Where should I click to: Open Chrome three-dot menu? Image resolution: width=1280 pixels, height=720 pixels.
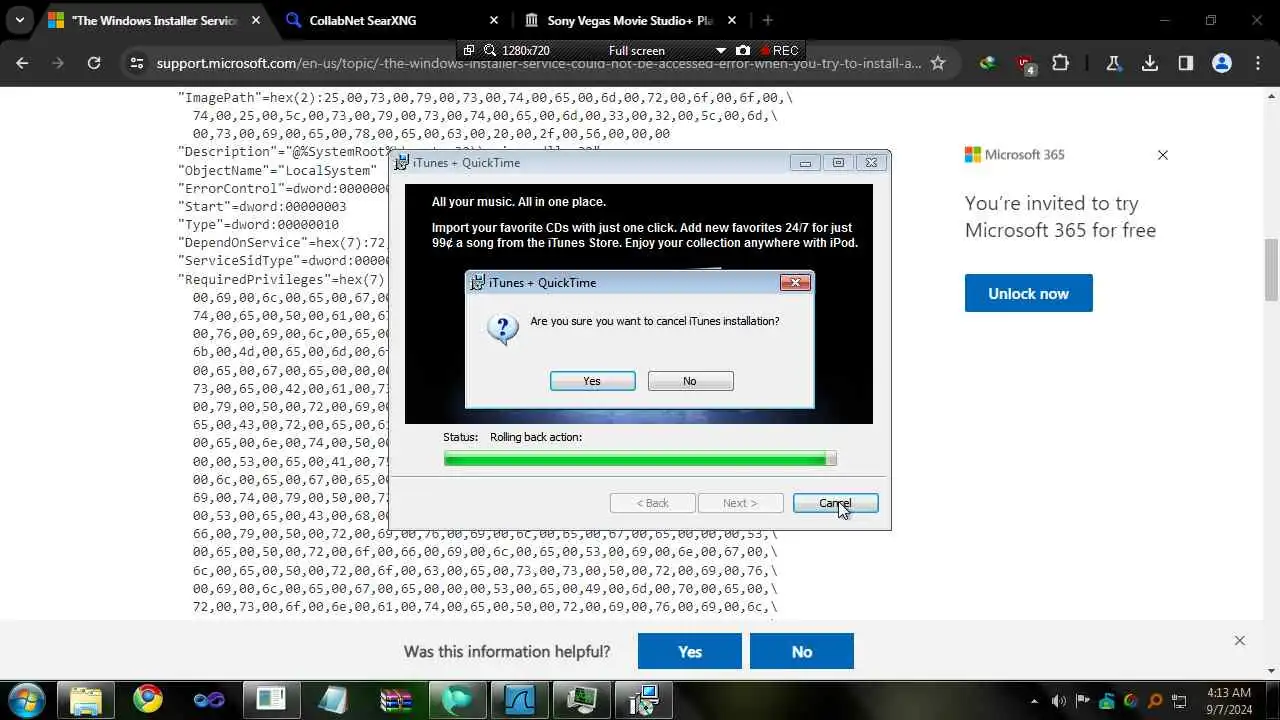tap(1257, 63)
